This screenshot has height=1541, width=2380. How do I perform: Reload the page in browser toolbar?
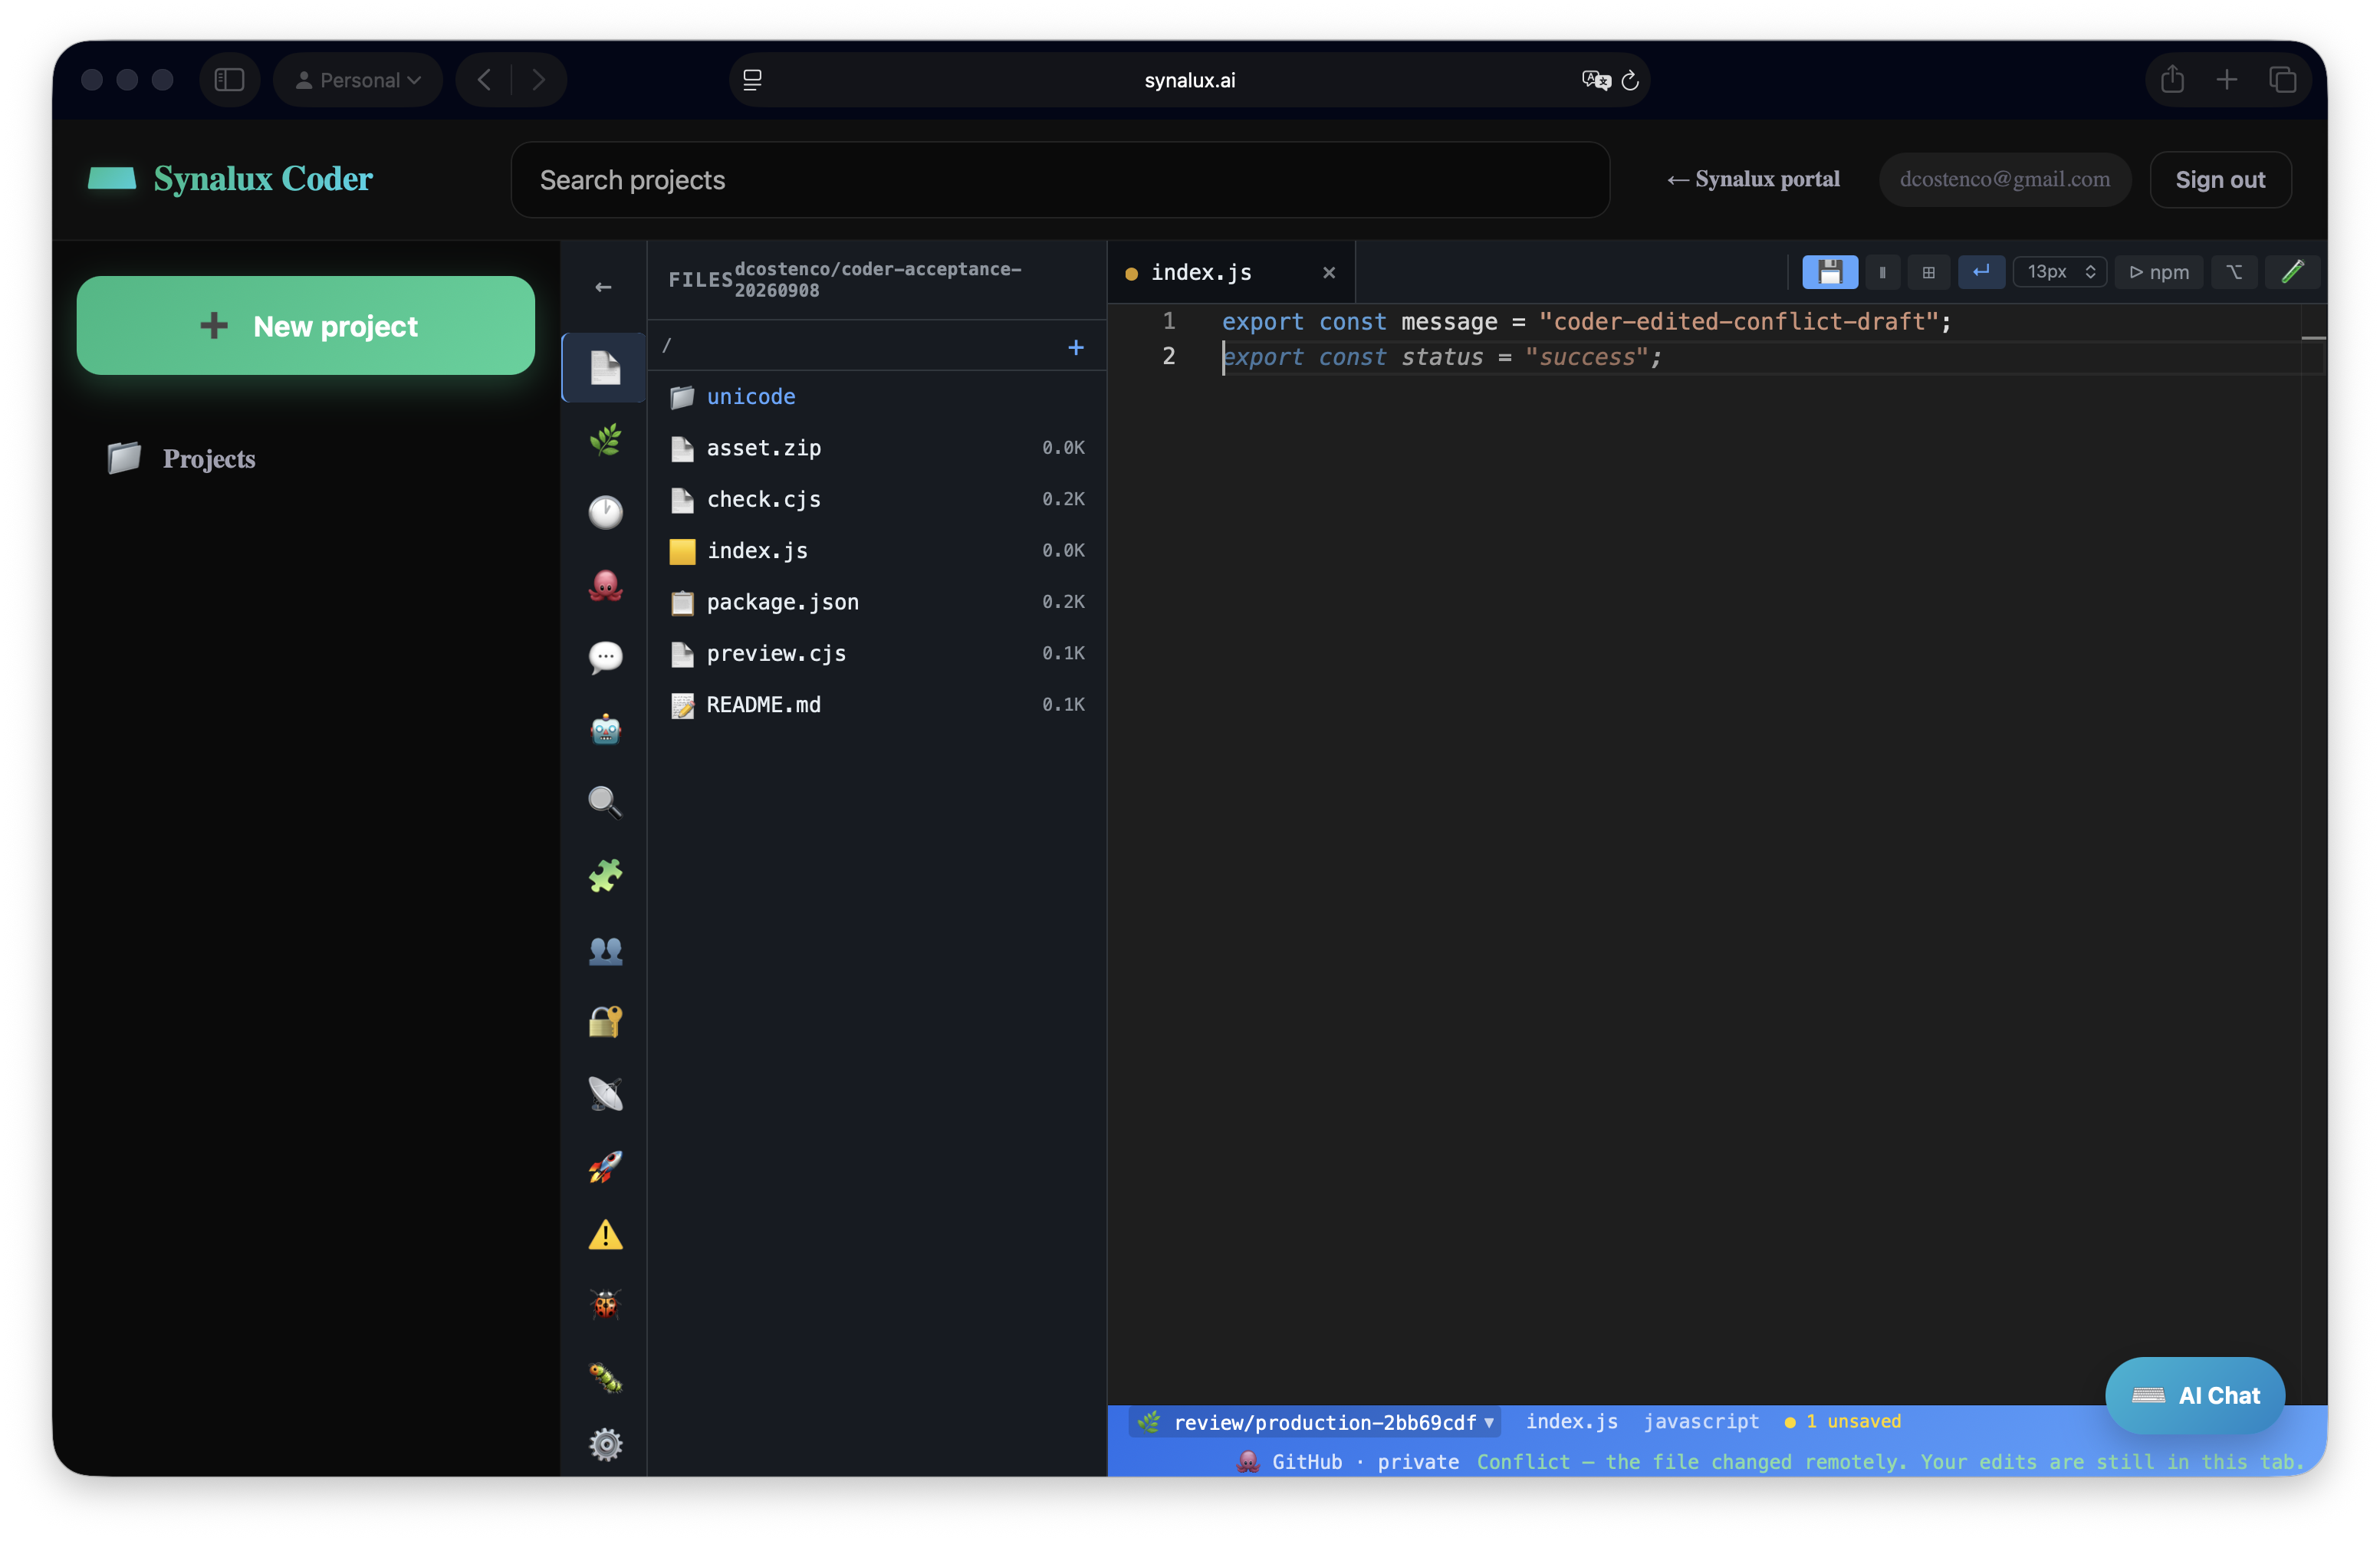1630,80
